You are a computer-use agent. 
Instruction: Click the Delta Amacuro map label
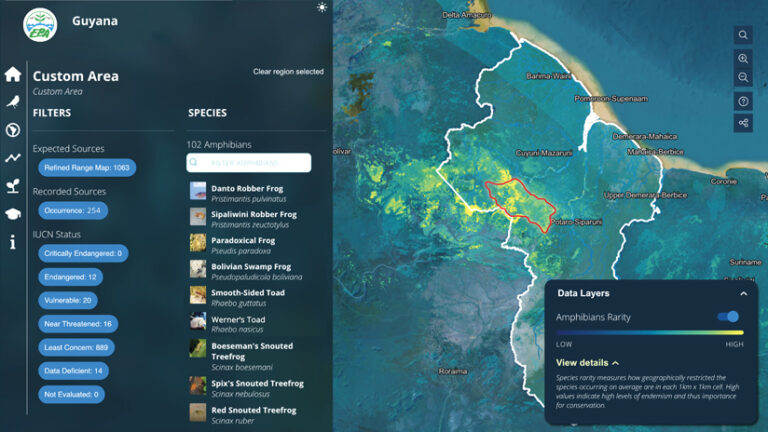point(467,15)
